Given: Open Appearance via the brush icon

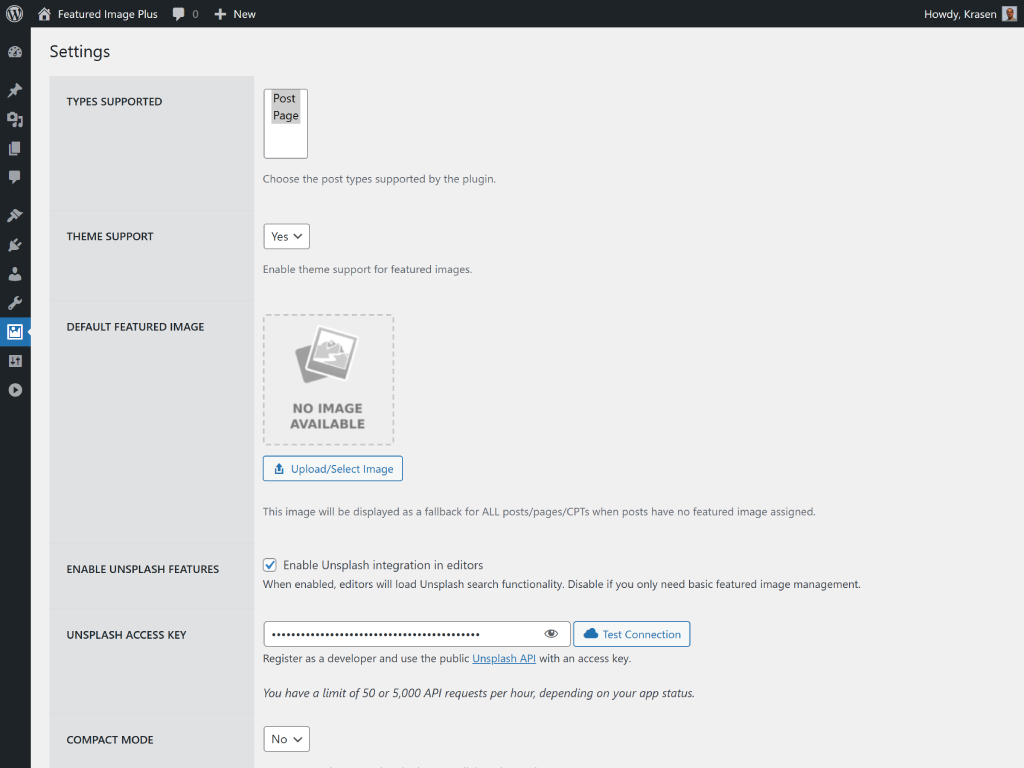Looking at the screenshot, I should pyautogui.click(x=15, y=214).
